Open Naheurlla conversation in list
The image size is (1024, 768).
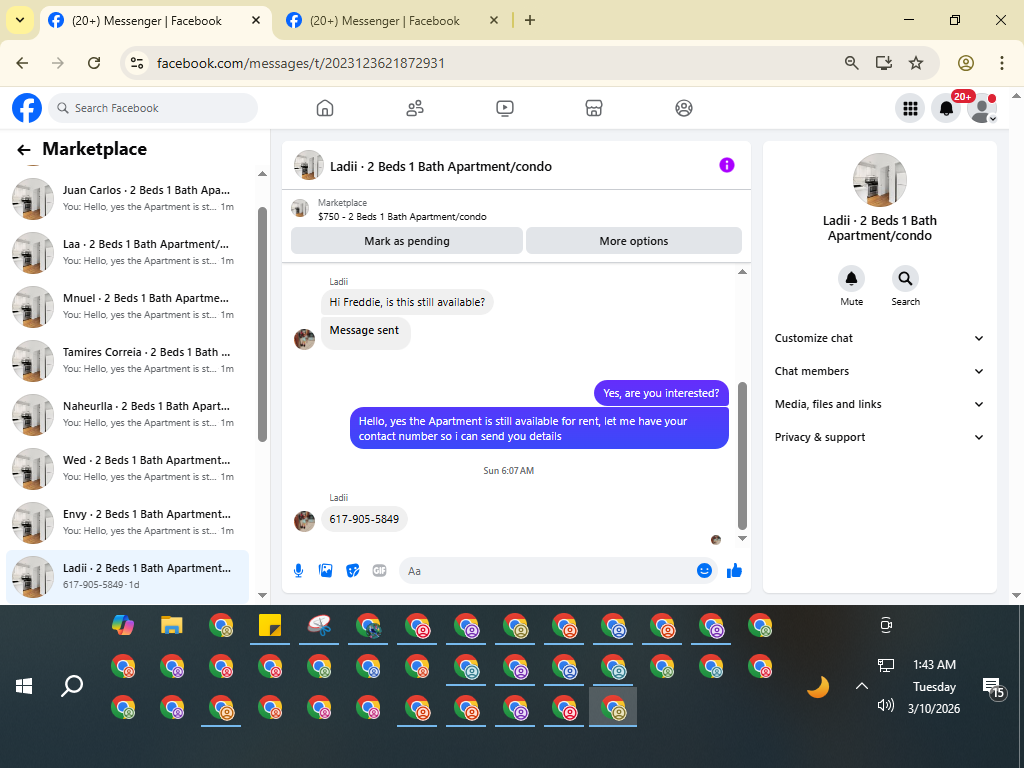[127, 415]
